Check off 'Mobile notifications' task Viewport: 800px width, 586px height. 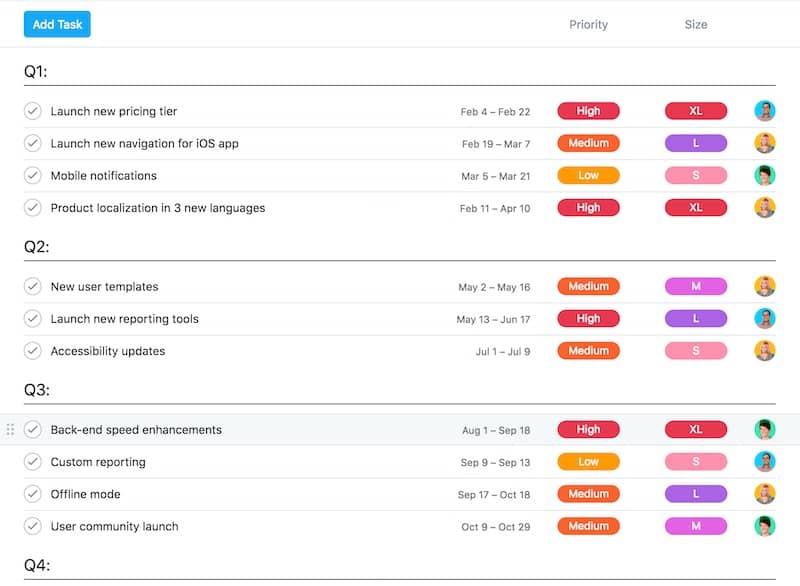point(33,176)
